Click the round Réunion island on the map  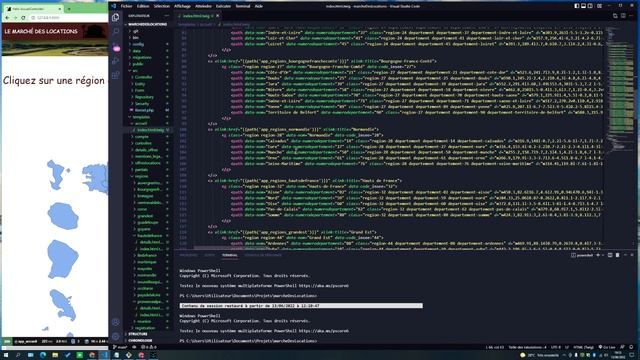[63, 216]
